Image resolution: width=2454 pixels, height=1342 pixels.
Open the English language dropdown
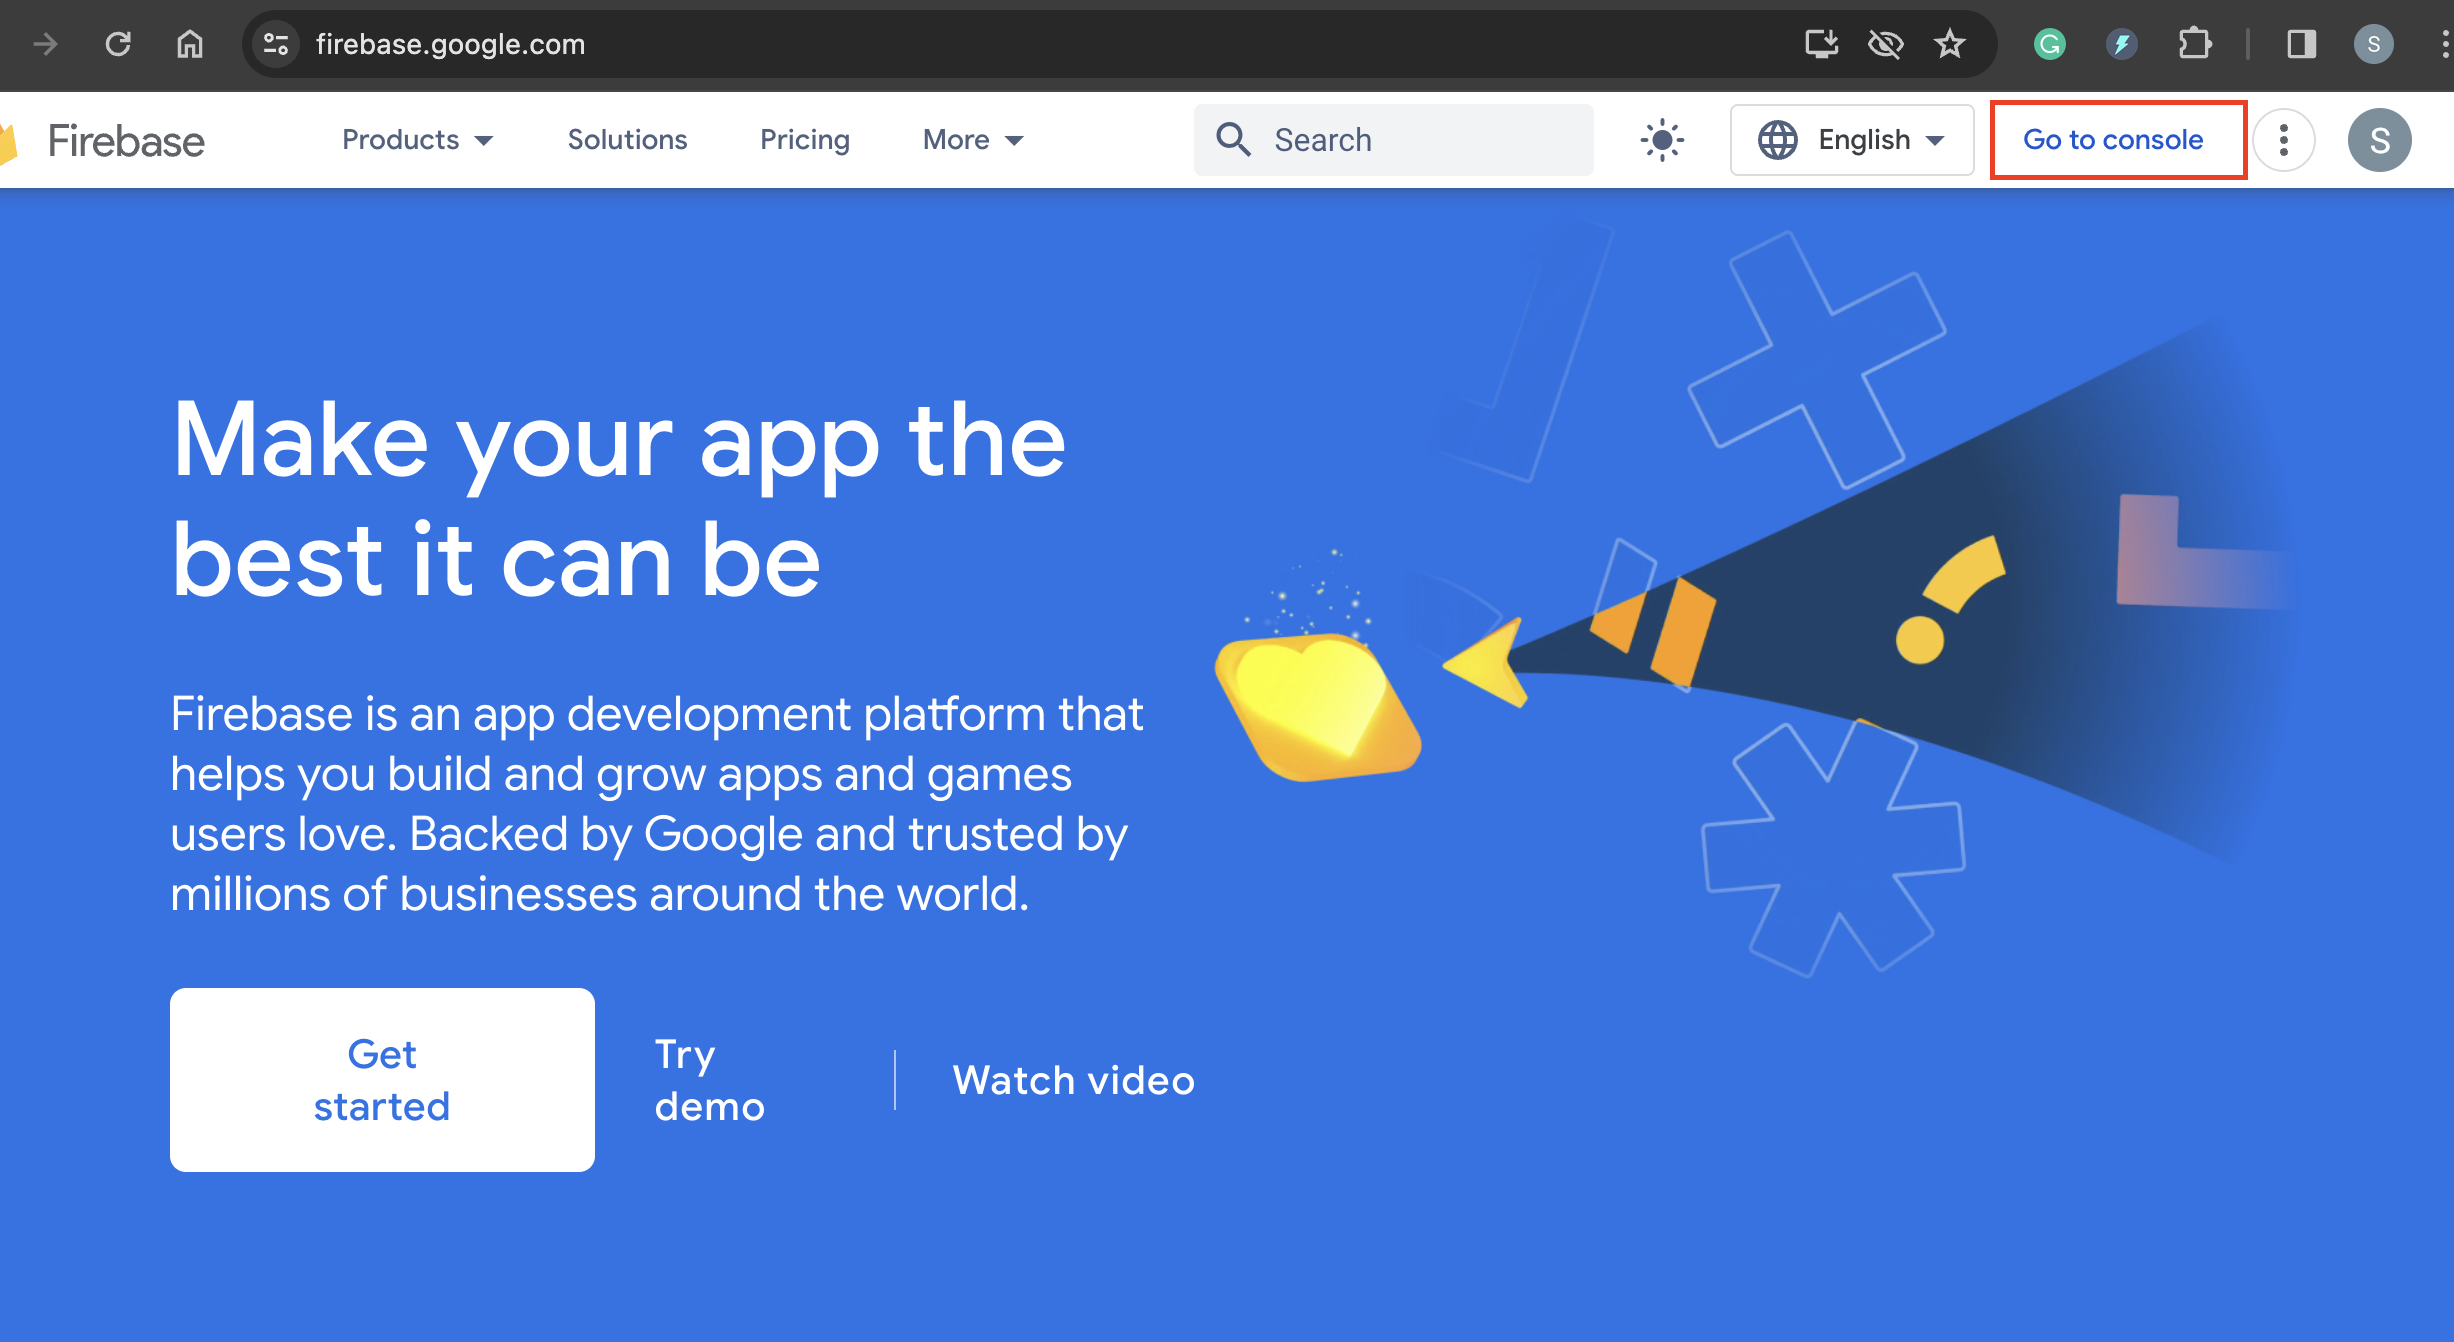pyautogui.click(x=1852, y=140)
